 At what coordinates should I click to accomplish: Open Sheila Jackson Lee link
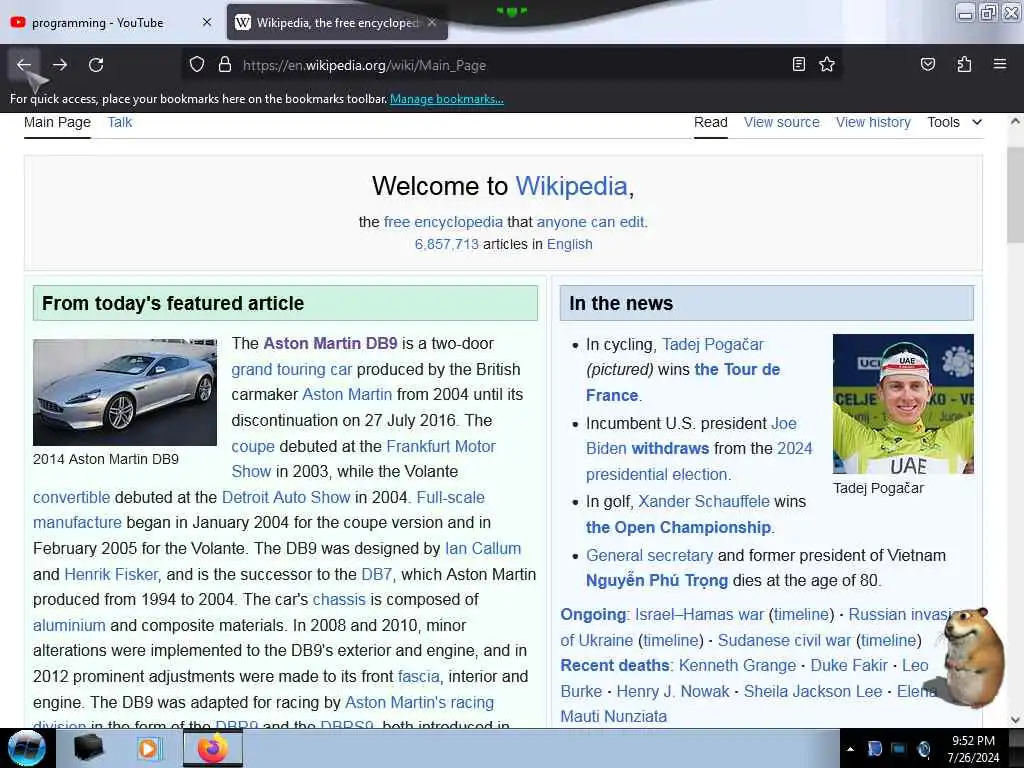(812, 692)
